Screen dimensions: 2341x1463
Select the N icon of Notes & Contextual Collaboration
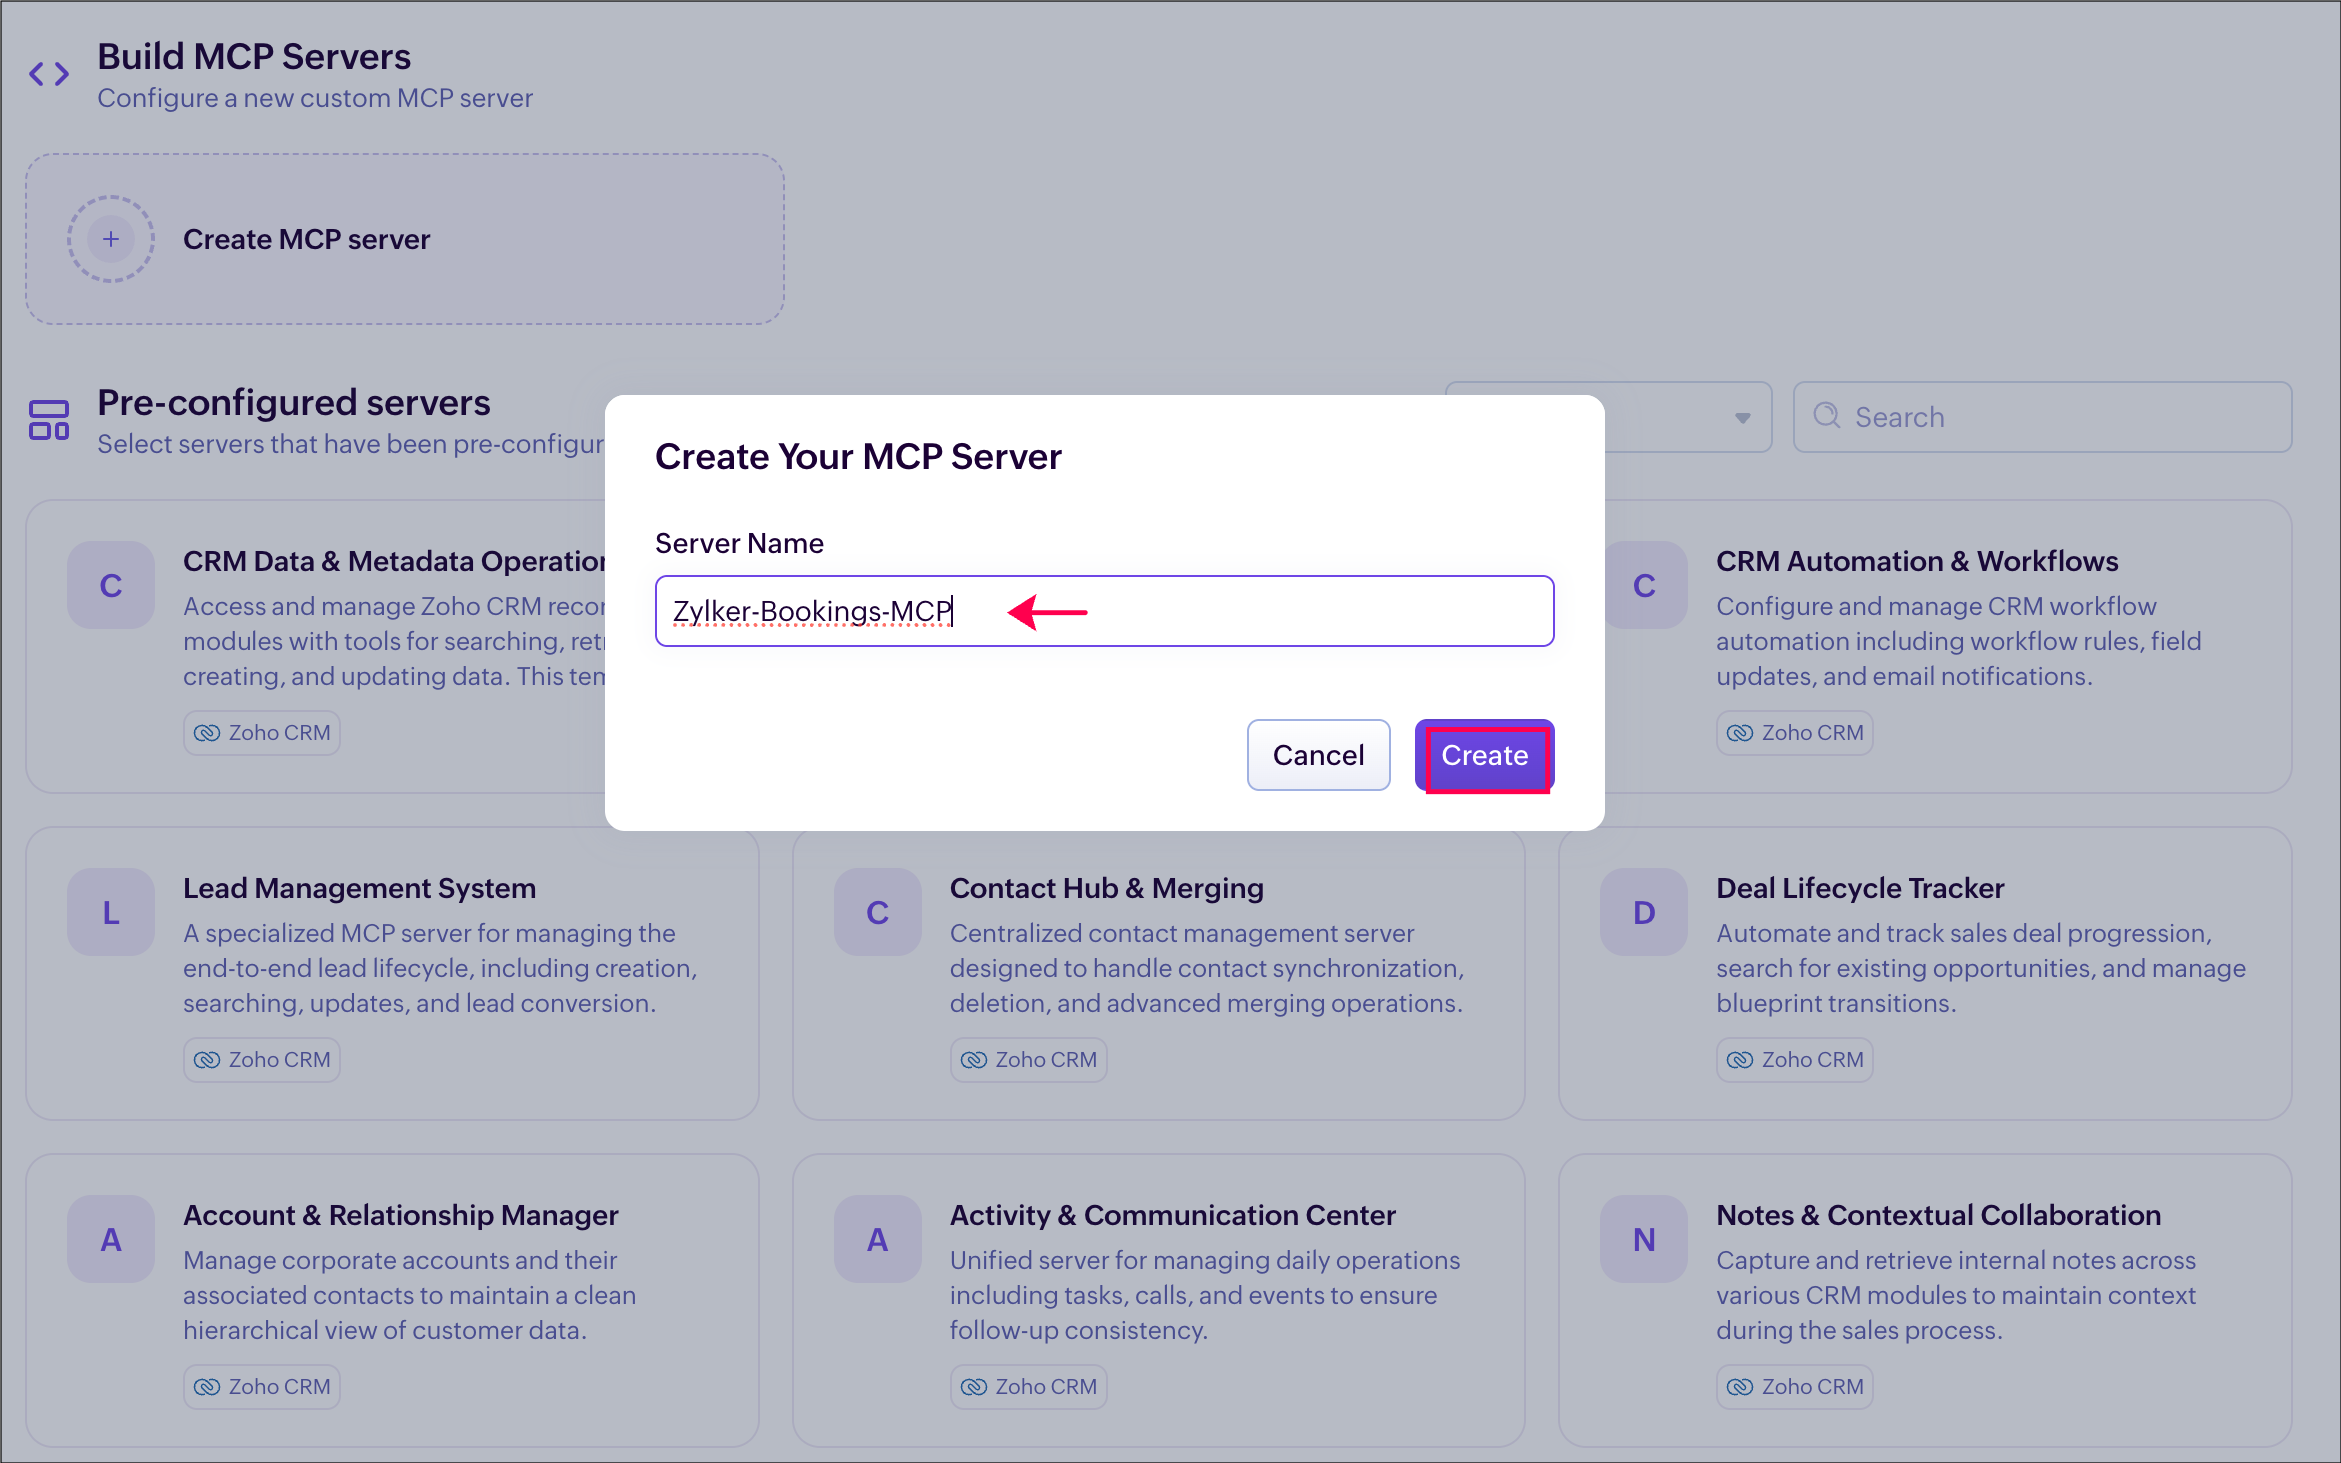(x=1643, y=1239)
